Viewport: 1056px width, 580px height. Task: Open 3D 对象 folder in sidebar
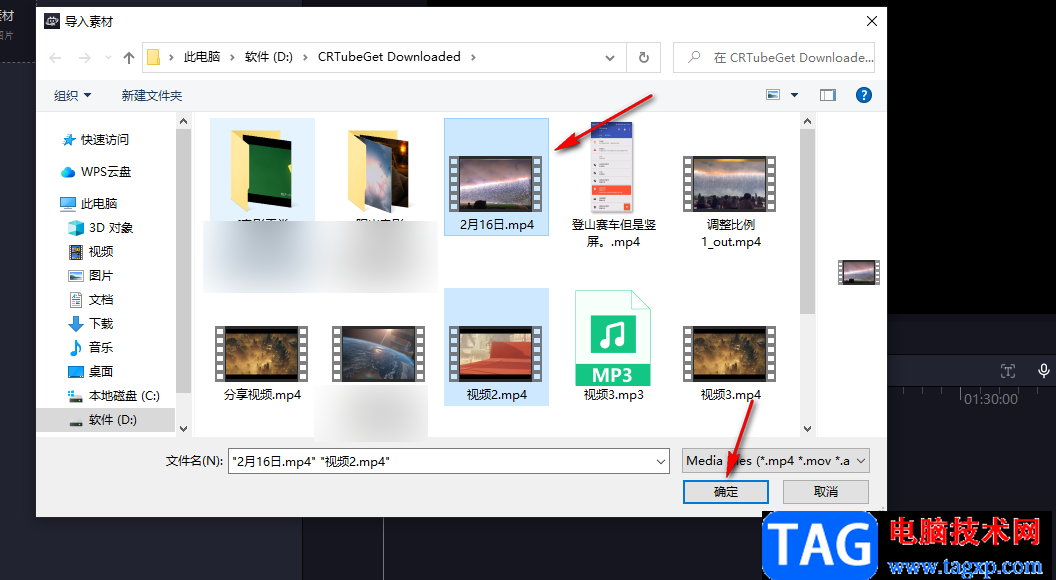click(x=101, y=228)
